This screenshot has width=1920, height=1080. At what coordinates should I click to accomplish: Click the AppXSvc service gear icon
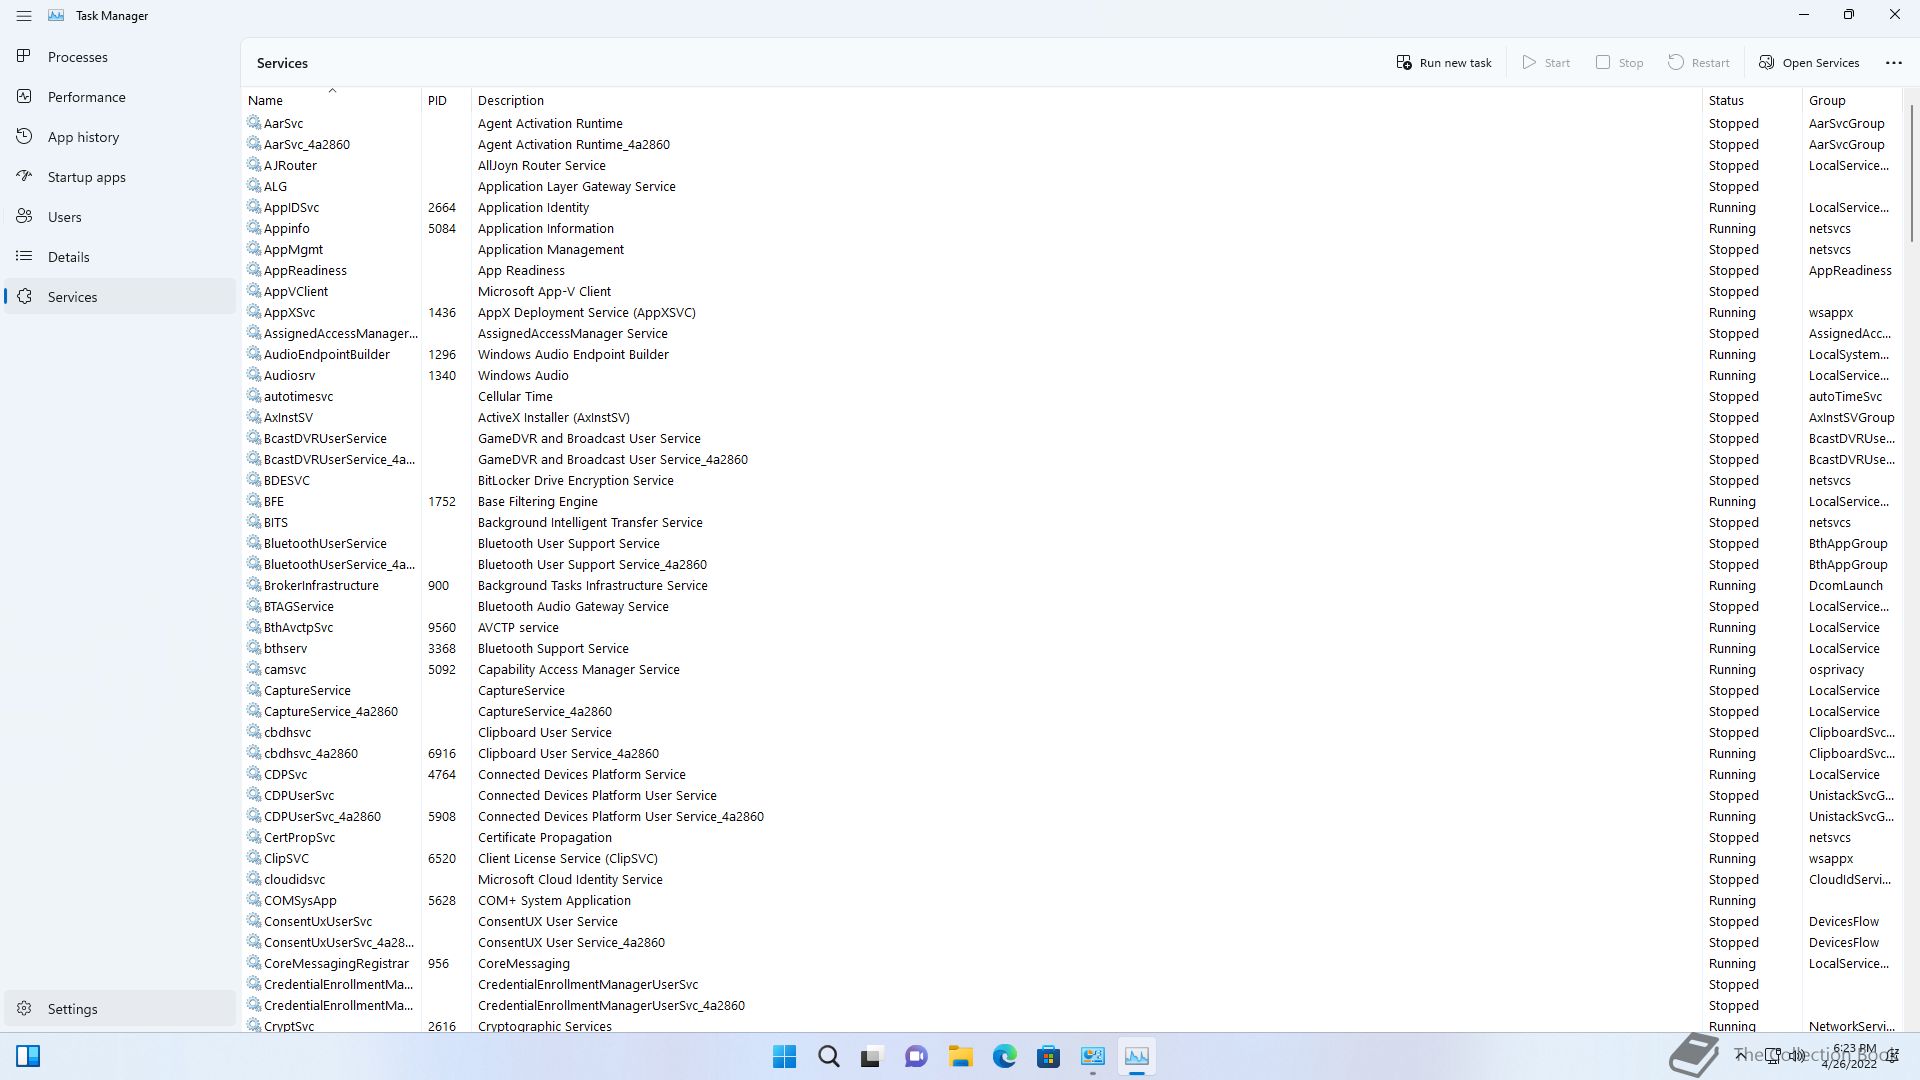254,312
